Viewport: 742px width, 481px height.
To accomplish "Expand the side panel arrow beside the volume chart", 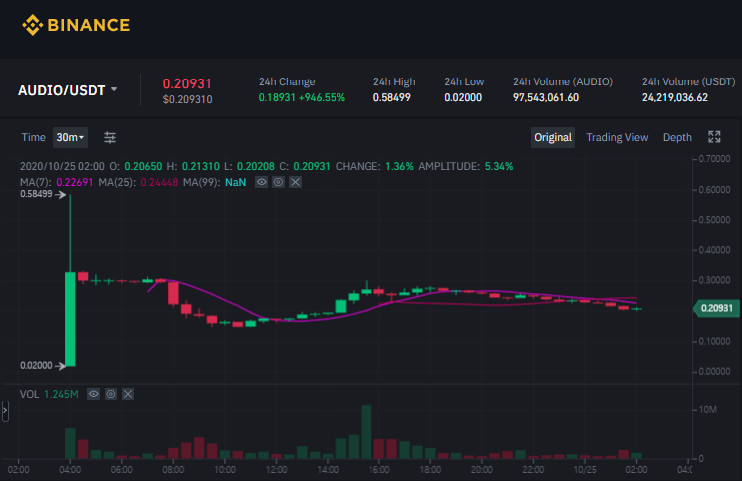I will (5, 411).
